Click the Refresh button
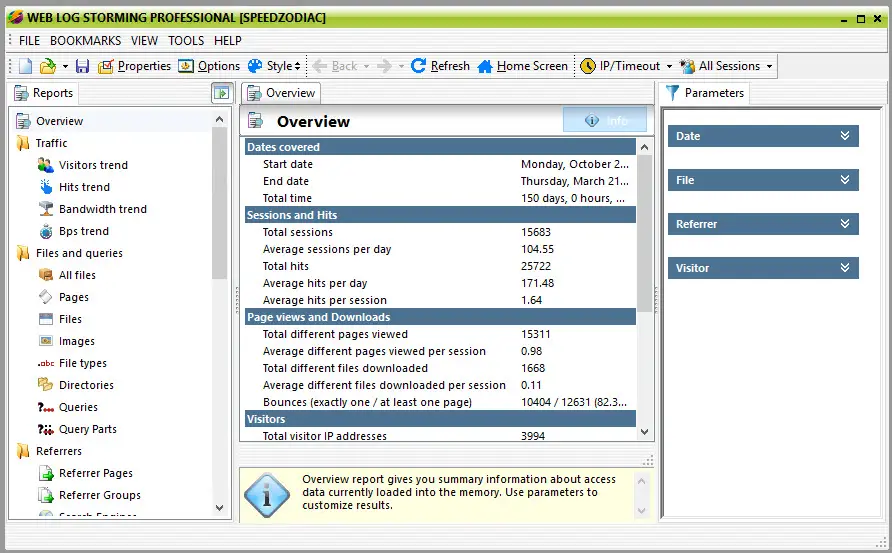Screen dimensions: 892x553 [x=440, y=66]
